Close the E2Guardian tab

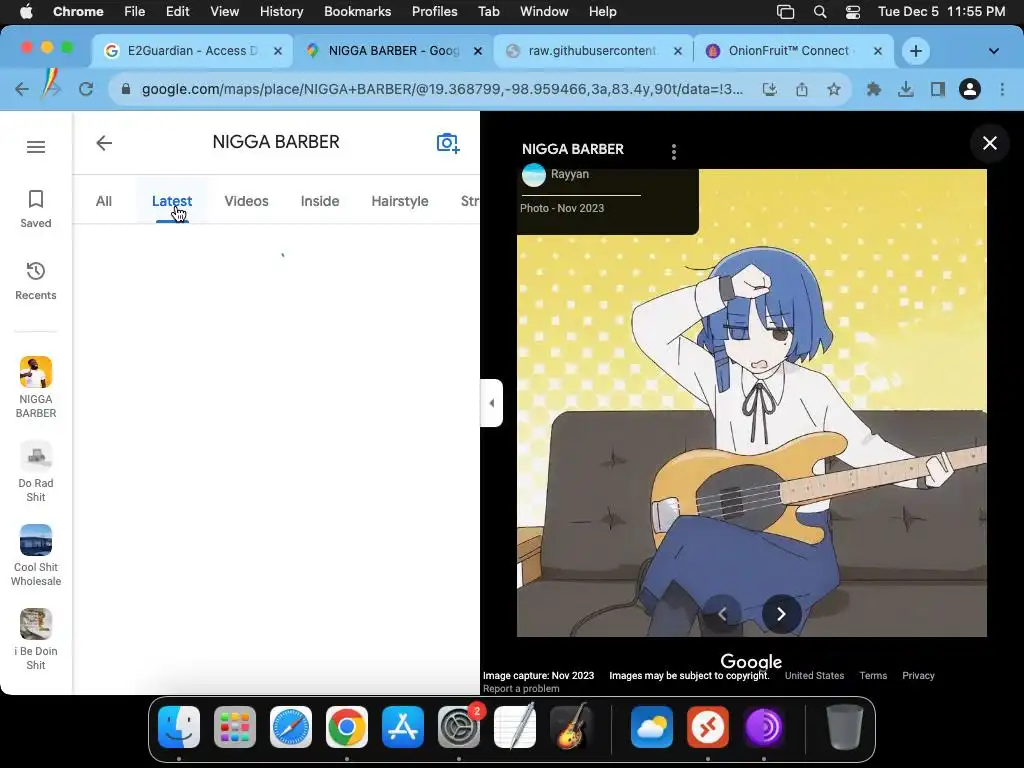pyautogui.click(x=278, y=51)
